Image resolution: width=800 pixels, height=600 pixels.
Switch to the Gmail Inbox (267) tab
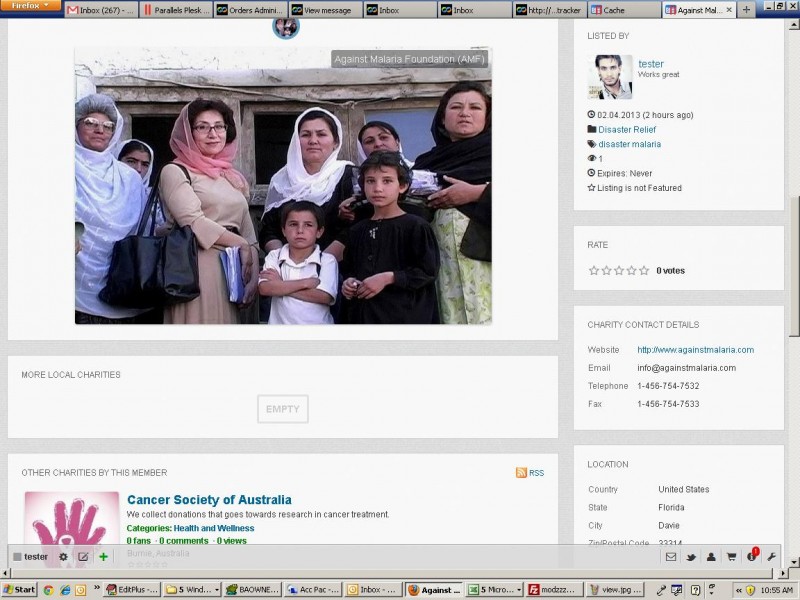101,10
